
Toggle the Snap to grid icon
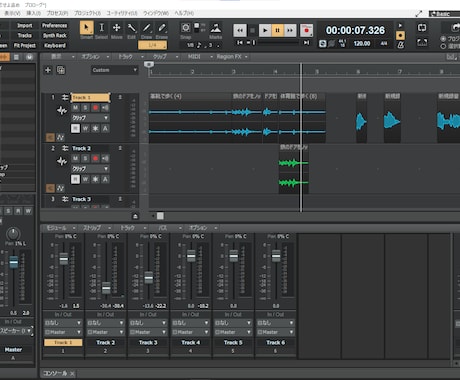coord(186,27)
